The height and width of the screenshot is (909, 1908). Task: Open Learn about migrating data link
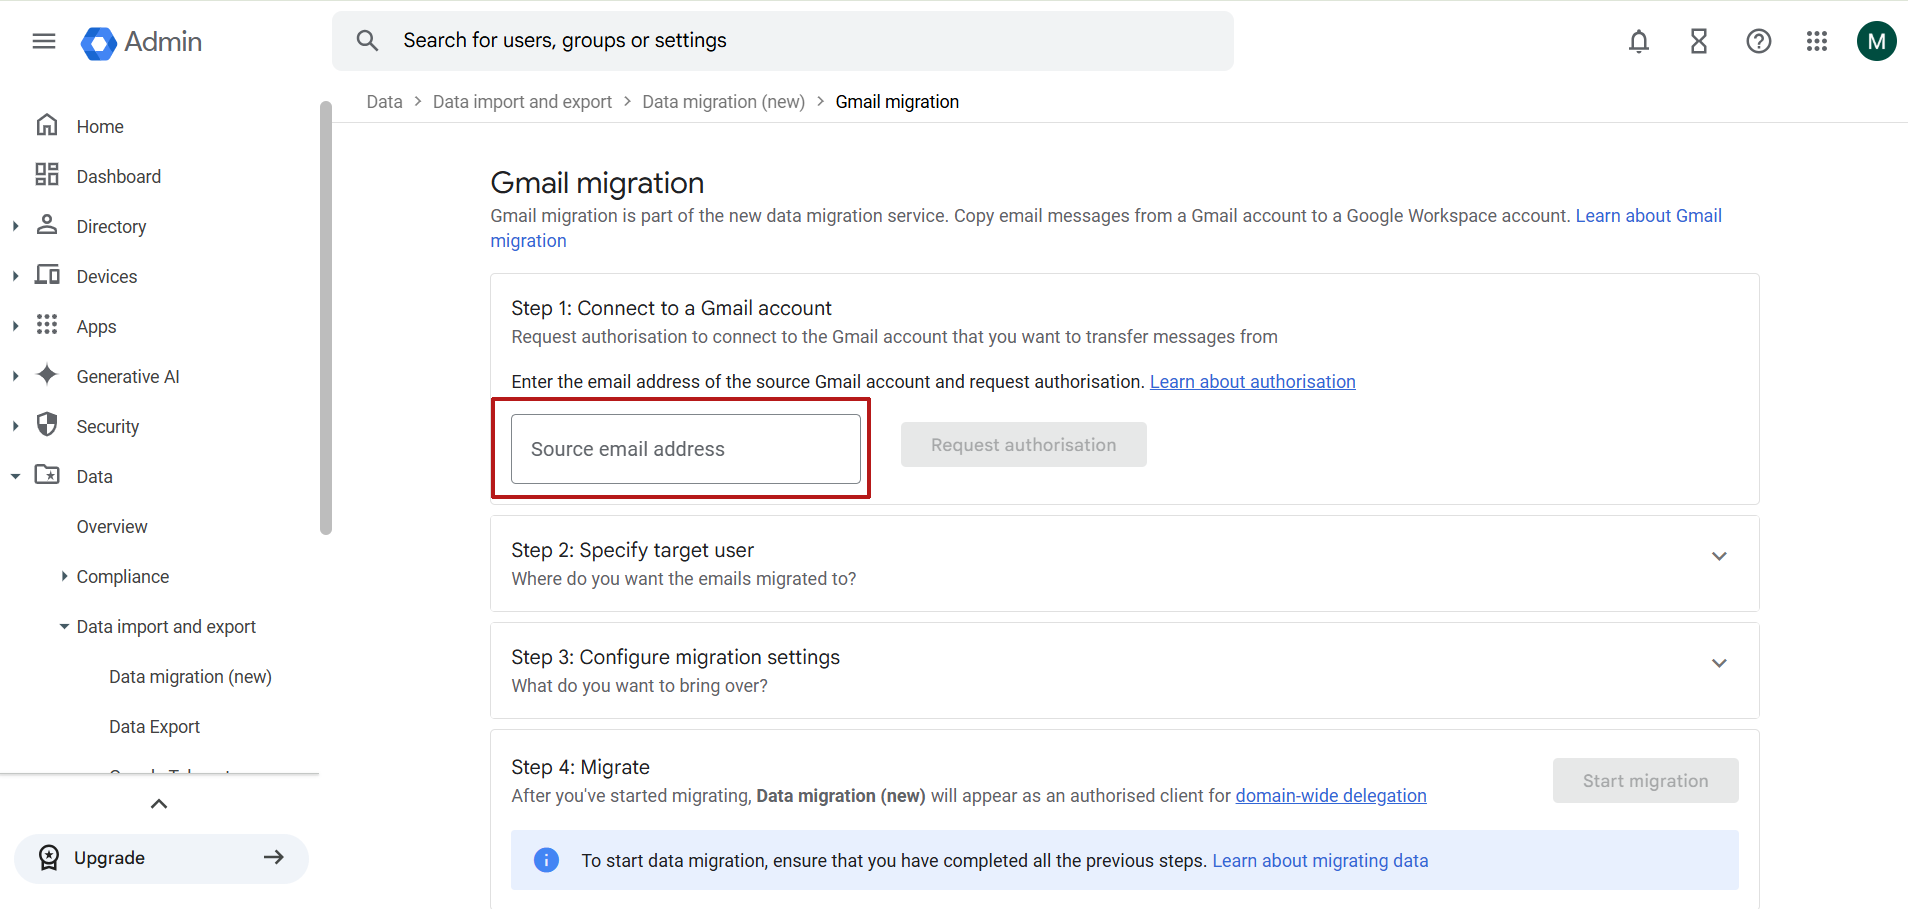[1320, 861]
